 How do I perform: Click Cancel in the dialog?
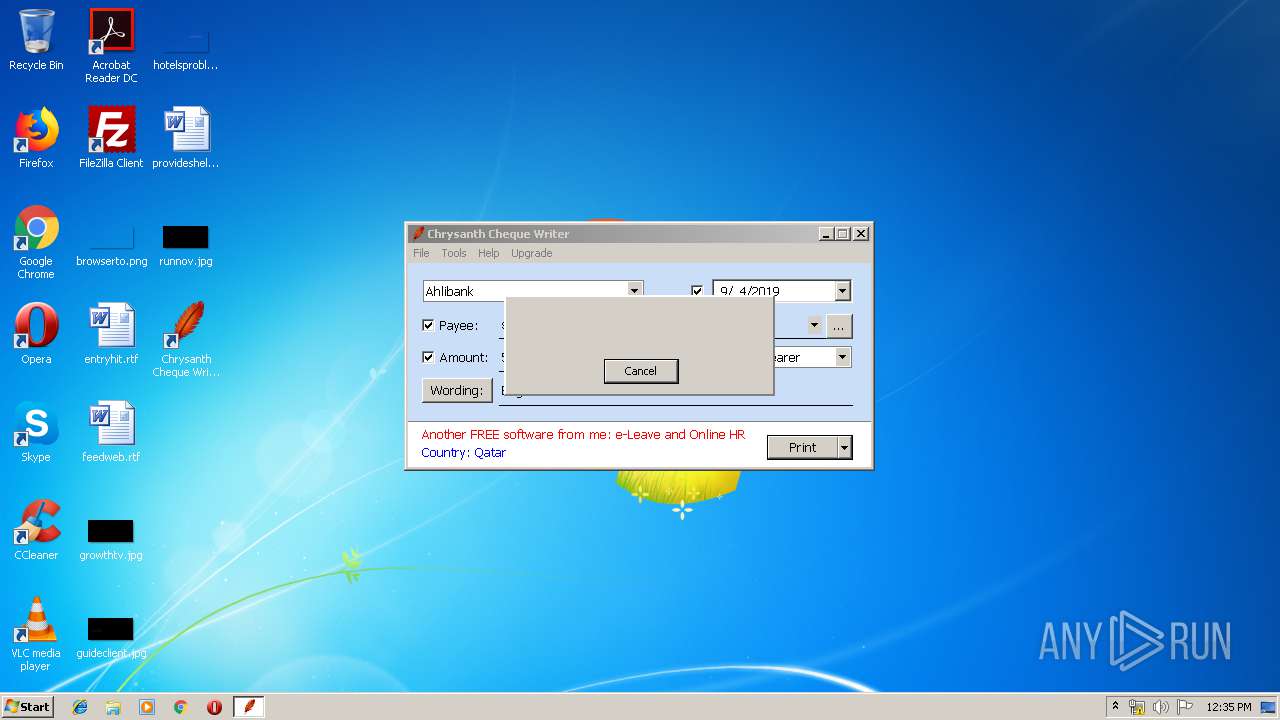click(641, 371)
